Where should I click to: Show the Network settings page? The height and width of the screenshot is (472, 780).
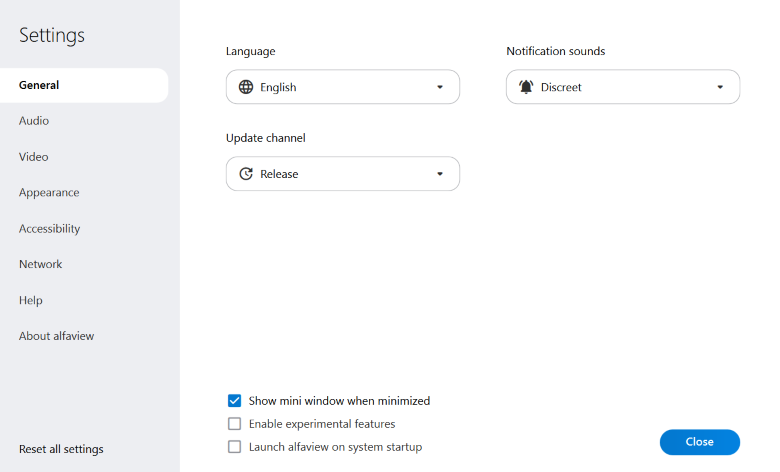coord(41,264)
